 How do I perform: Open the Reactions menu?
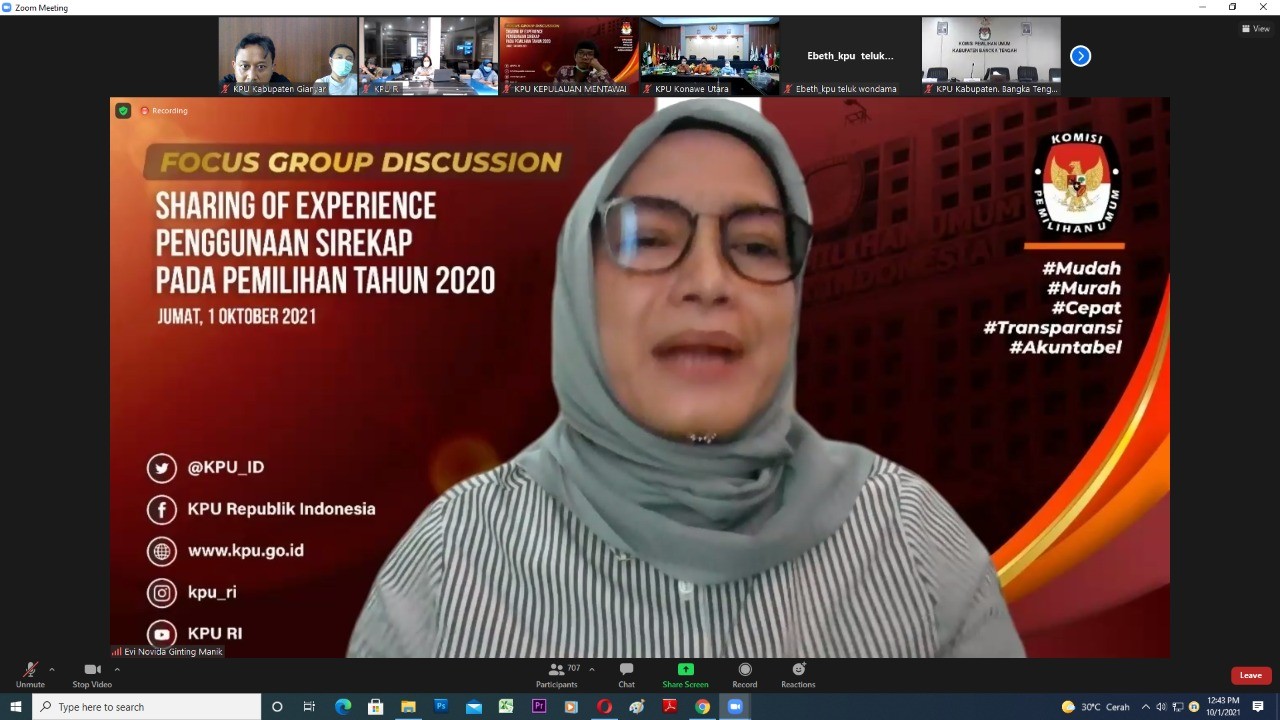[798, 675]
